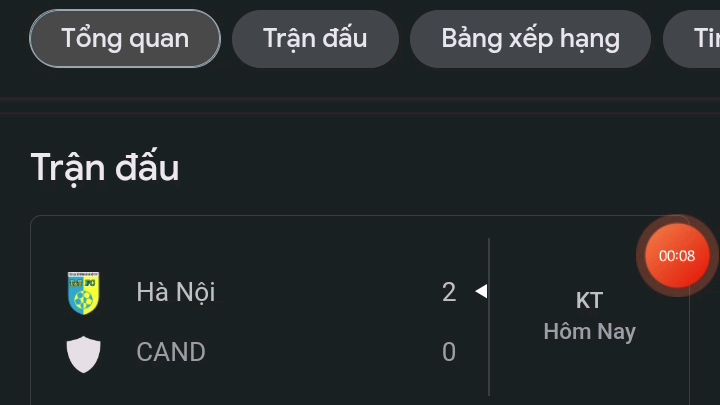Click the KT match status label

(x=589, y=301)
